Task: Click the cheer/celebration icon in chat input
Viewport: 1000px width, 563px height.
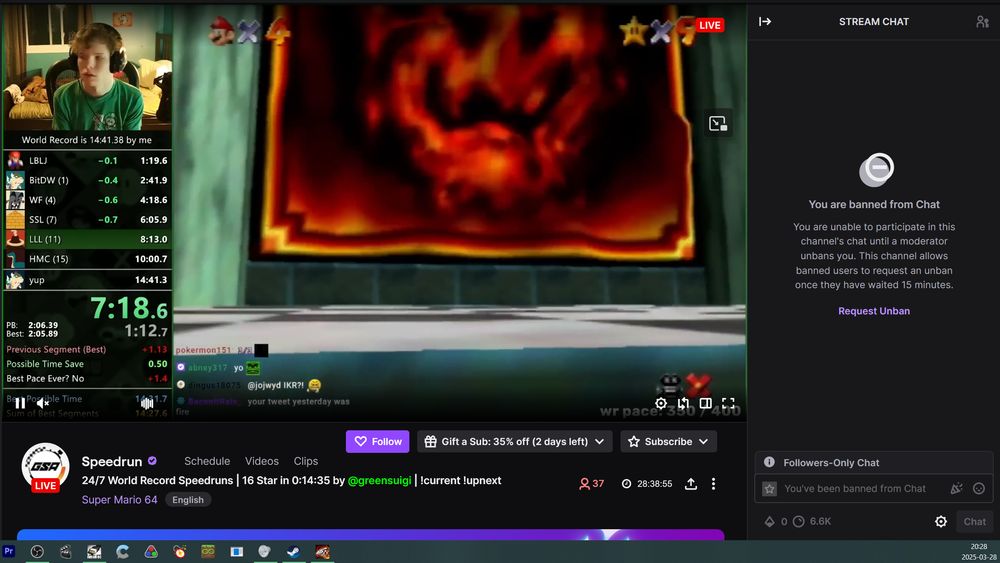Action: click(x=956, y=488)
